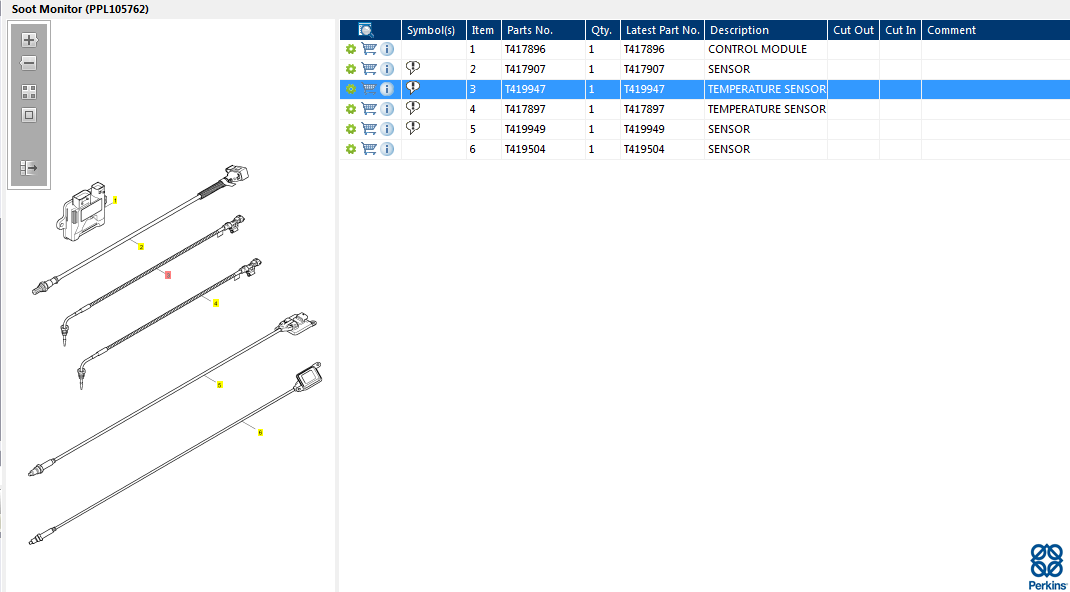Click the green gear for T419949
This screenshot has height=592, width=1070.
(351, 129)
